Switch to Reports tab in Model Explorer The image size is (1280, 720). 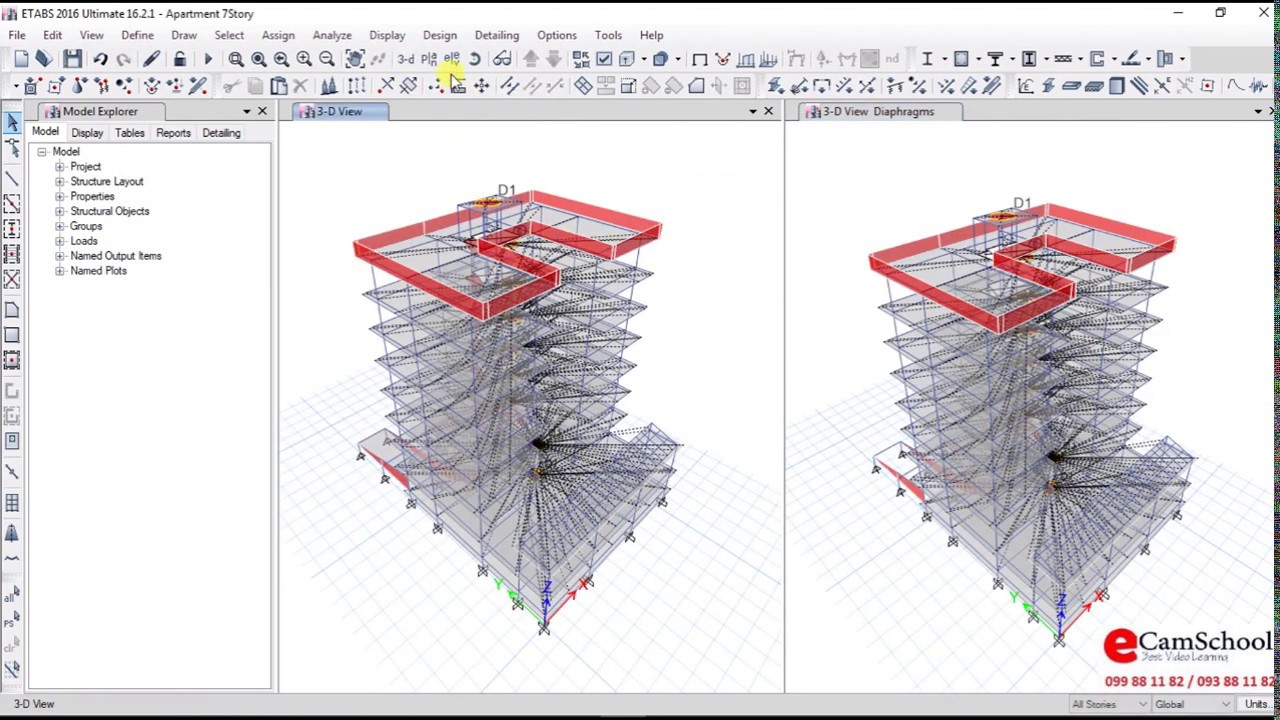click(x=173, y=133)
